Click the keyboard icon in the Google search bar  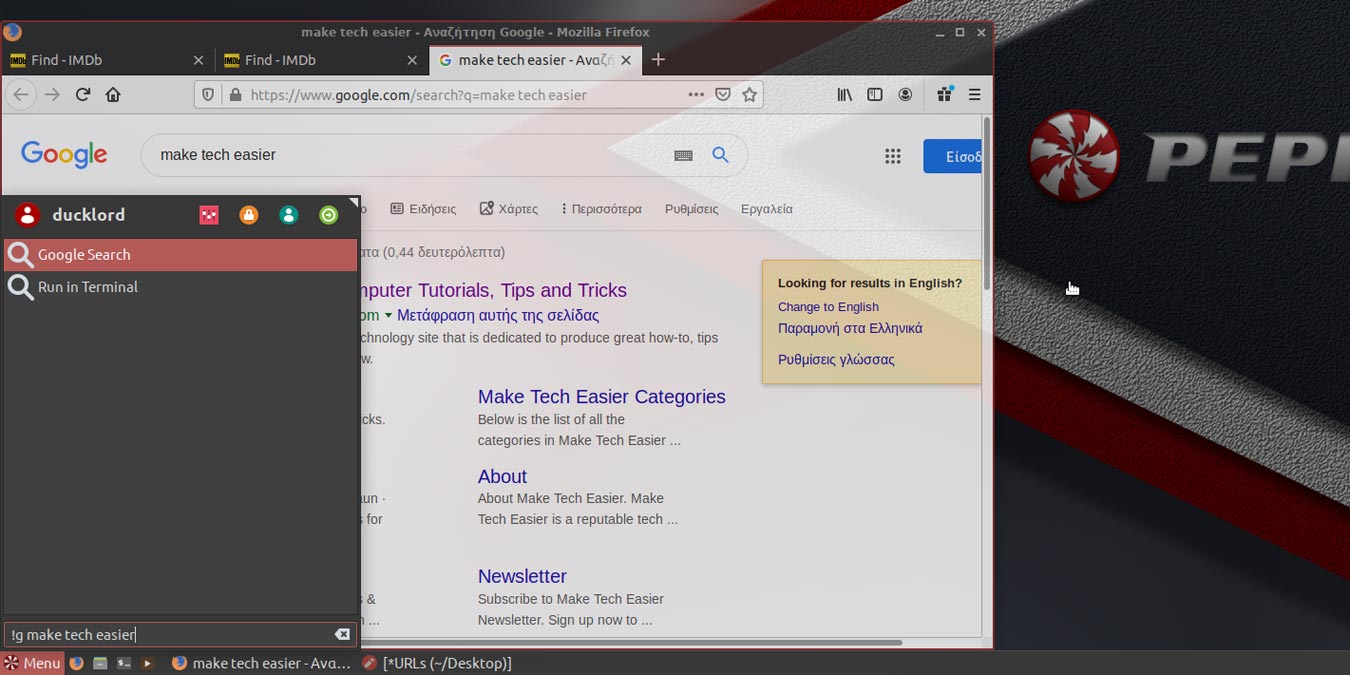click(683, 155)
